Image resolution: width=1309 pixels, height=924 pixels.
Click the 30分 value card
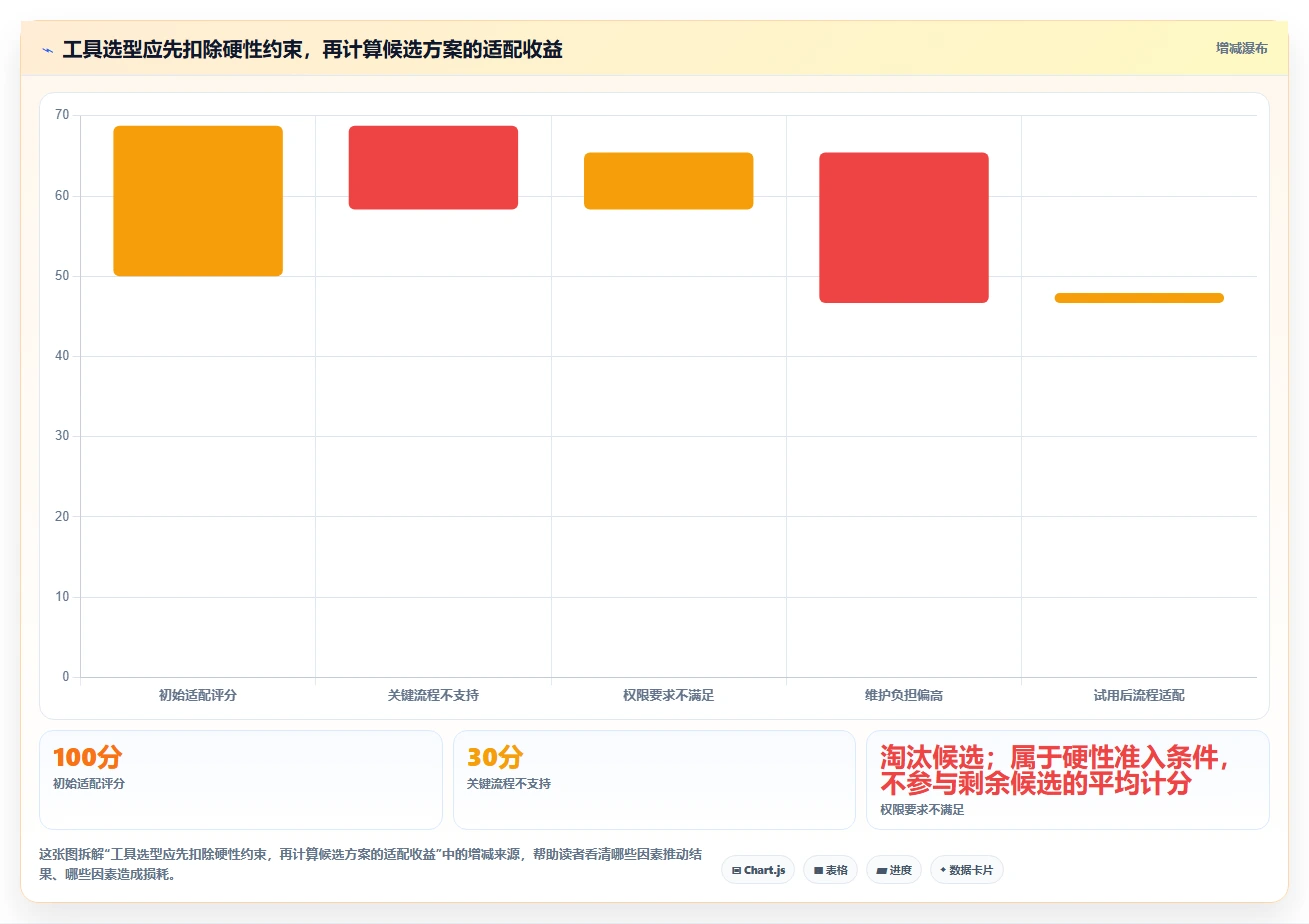(654, 780)
